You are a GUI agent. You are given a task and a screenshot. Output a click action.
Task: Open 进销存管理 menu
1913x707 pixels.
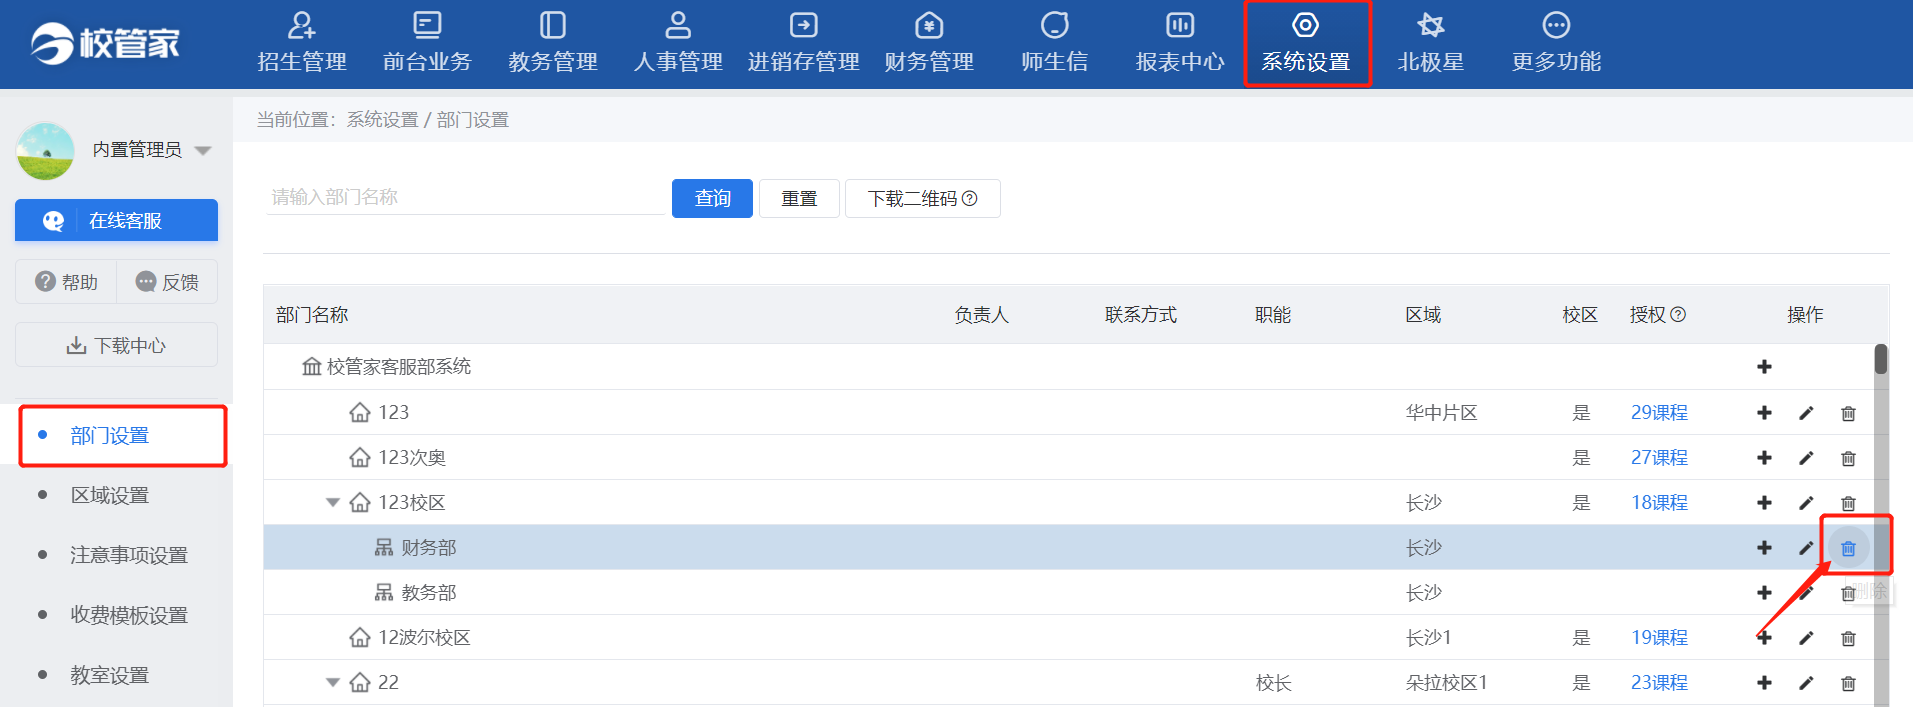pyautogui.click(x=804, y=44)
